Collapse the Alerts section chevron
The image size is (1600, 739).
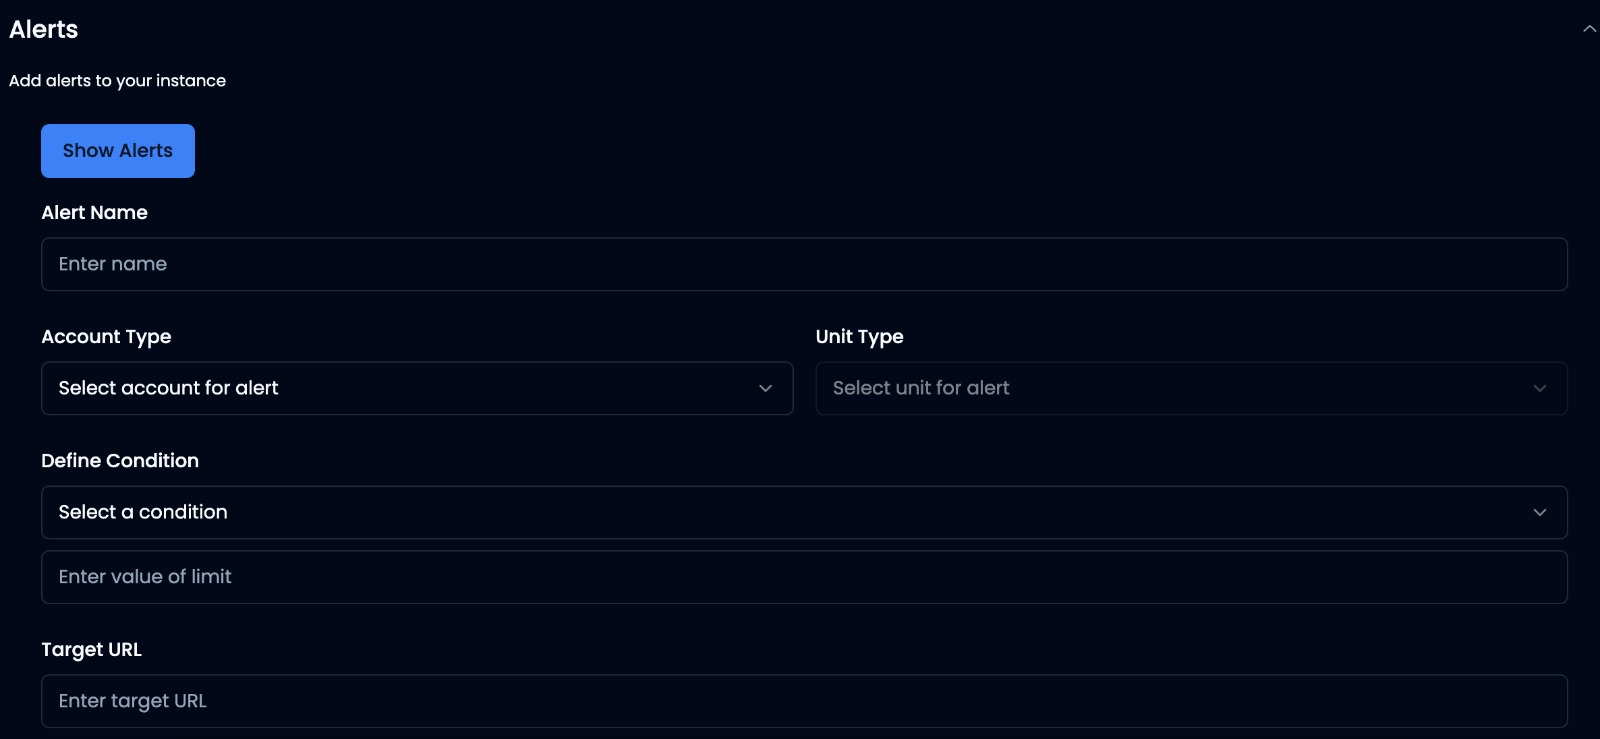1589,29
